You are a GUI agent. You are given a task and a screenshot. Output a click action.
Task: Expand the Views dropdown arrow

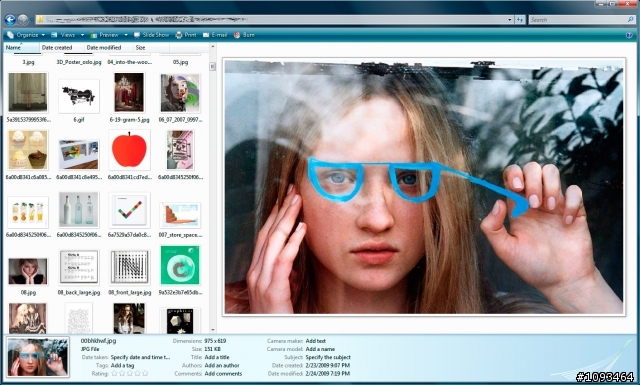click(82, 35)
